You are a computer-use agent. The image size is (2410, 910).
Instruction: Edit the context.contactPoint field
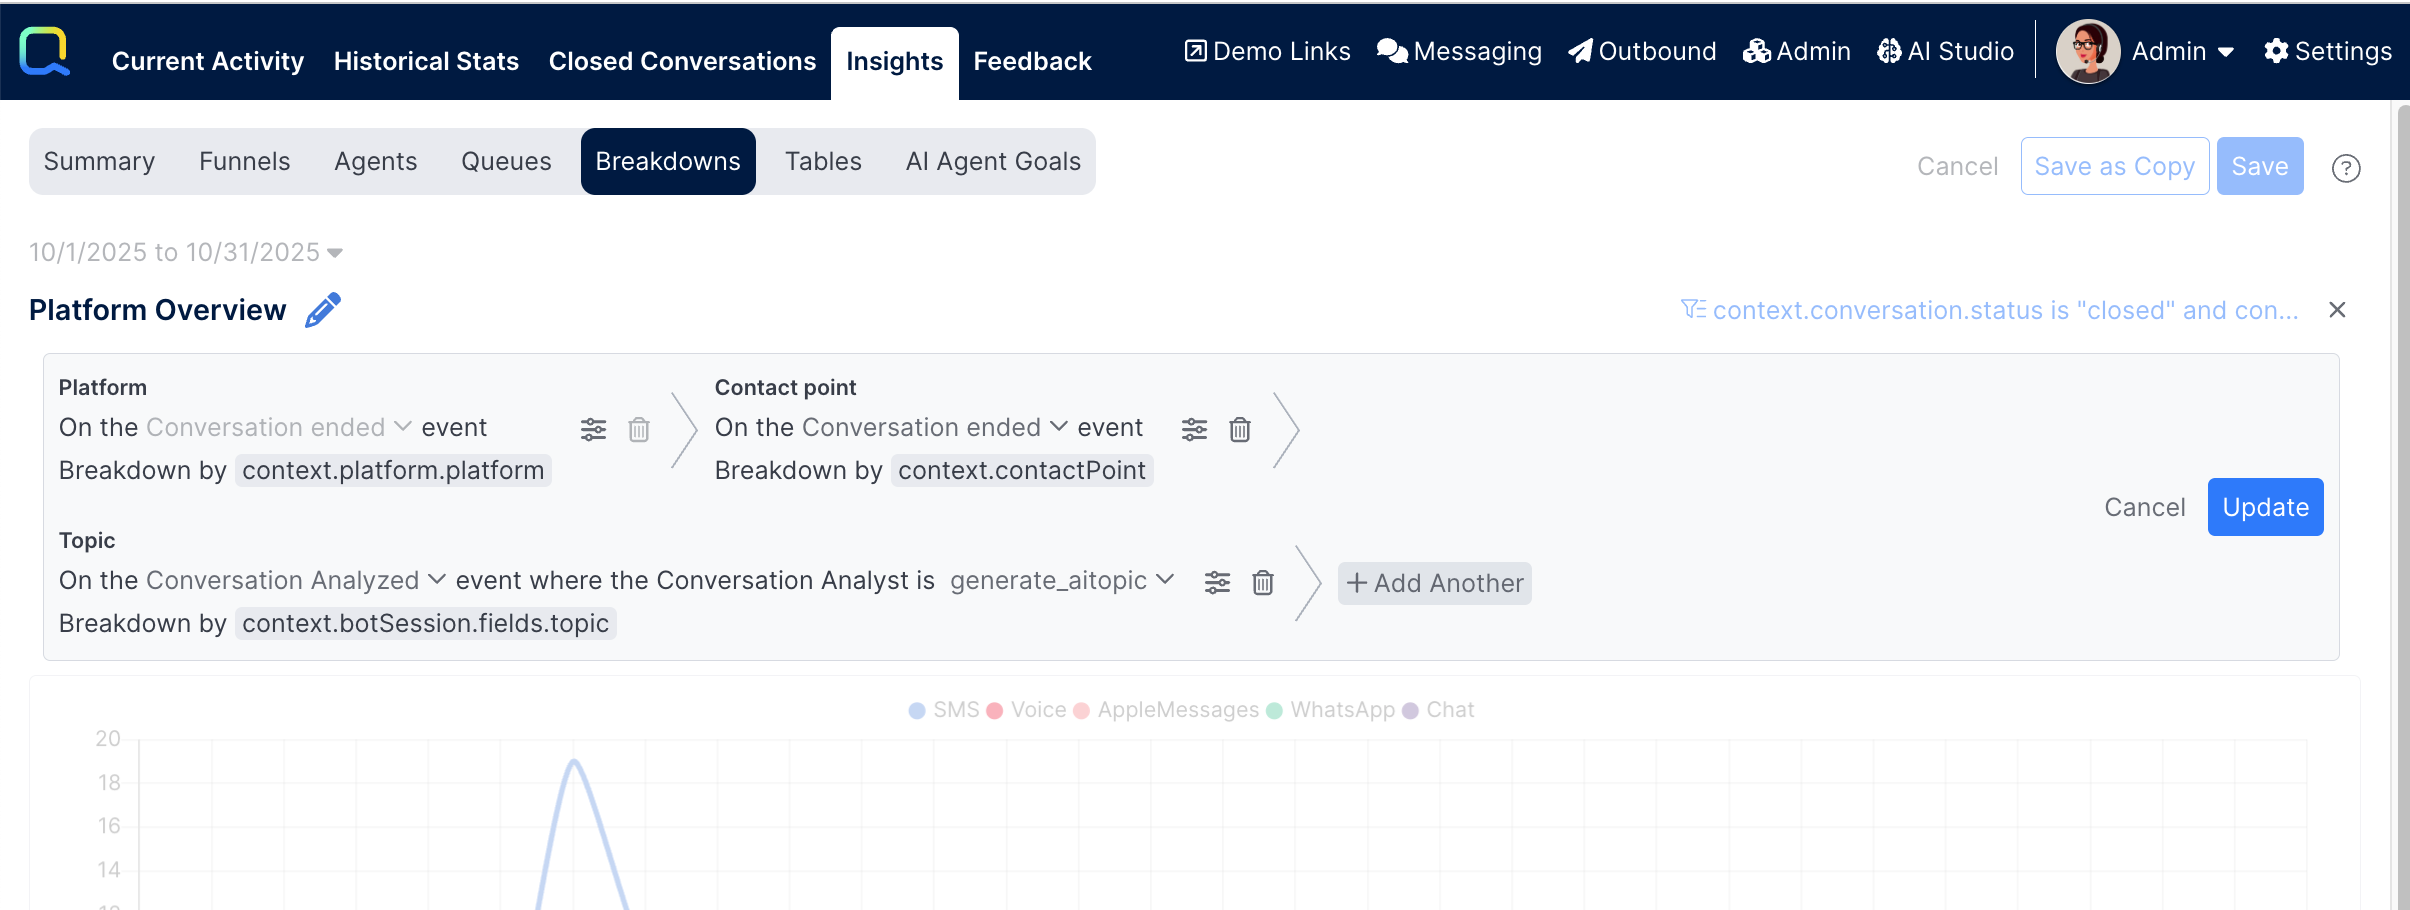tap(1022, 470)
